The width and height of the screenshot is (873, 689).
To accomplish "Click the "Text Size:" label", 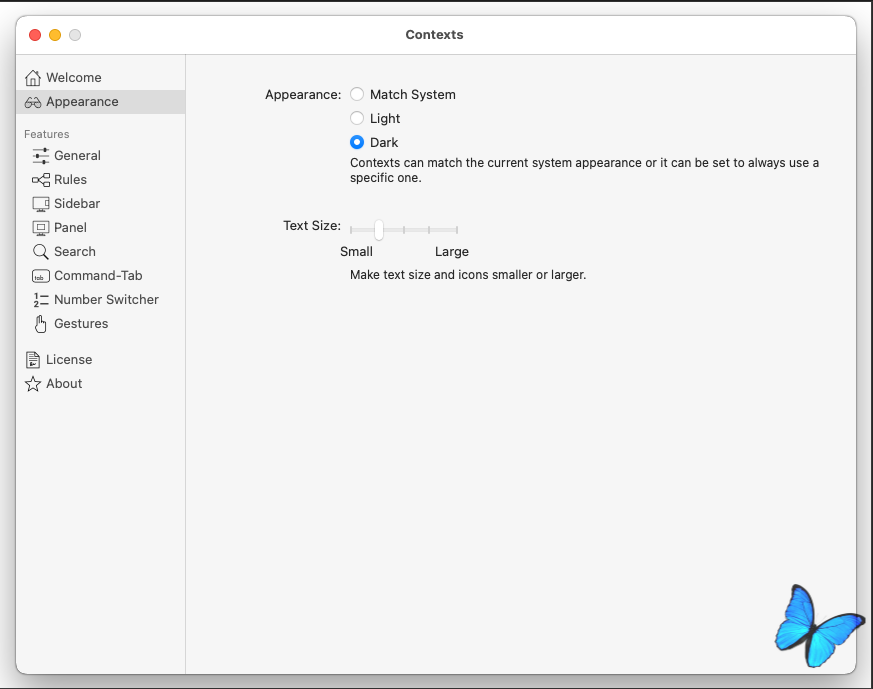I will click(x=312, y=225).
